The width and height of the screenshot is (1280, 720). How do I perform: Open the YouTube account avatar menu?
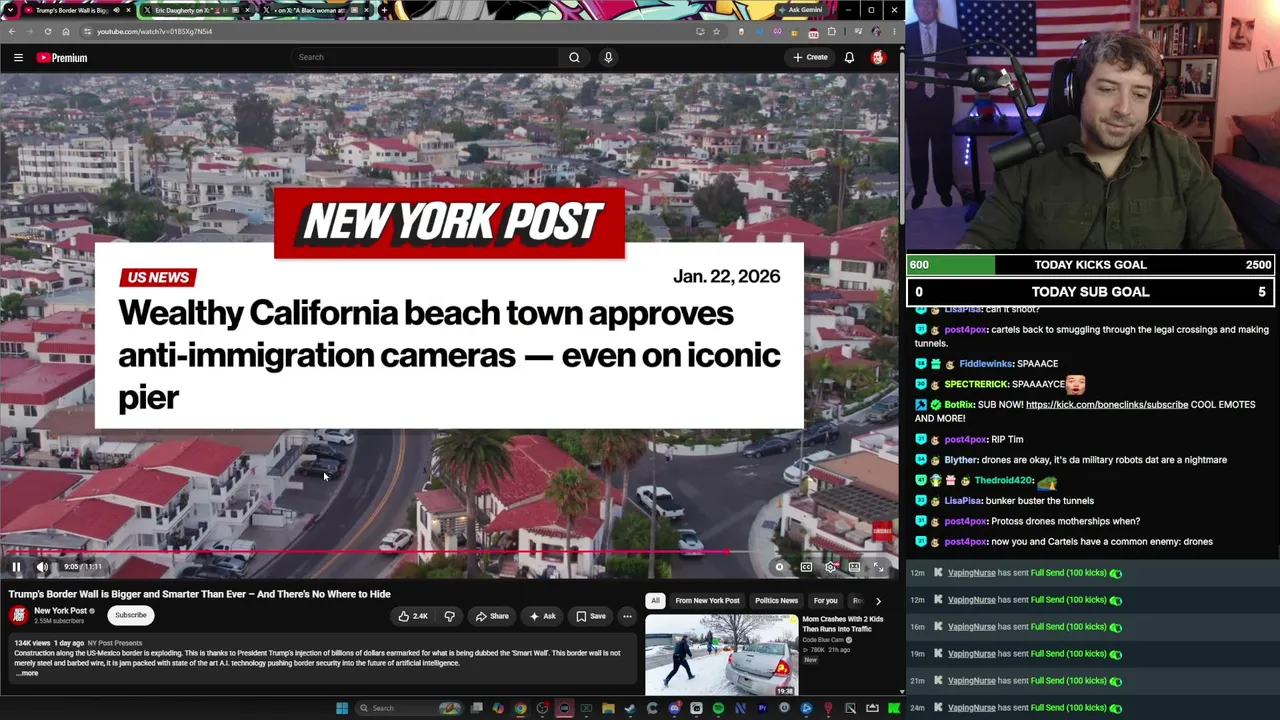coord(878,57)
